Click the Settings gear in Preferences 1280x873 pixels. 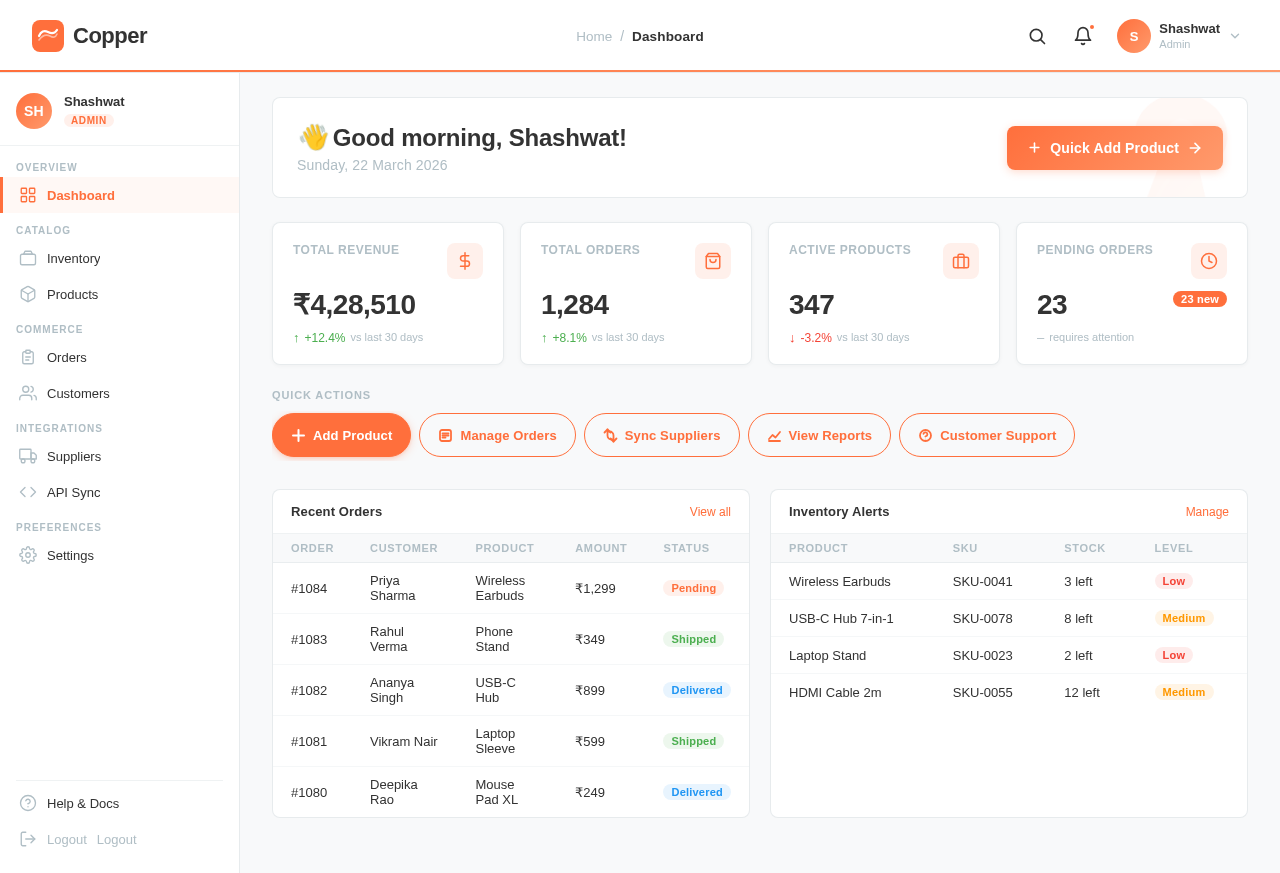pos(26,555)
